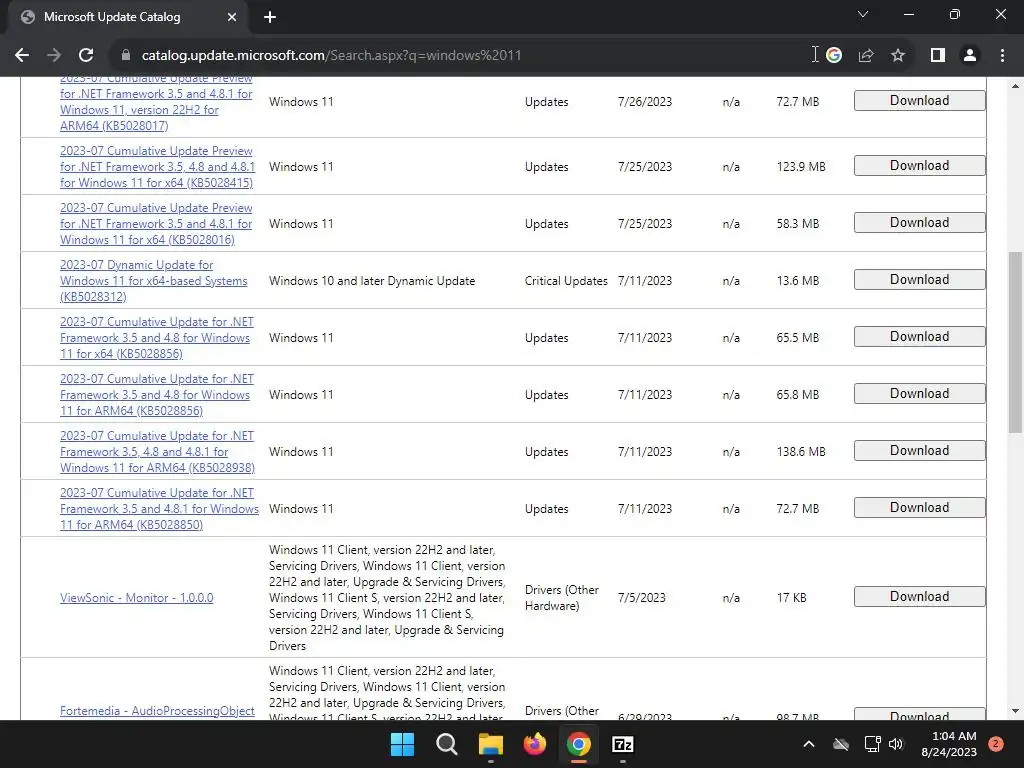Click the page vertical scrollbar thumb

tap(1015, 342)
